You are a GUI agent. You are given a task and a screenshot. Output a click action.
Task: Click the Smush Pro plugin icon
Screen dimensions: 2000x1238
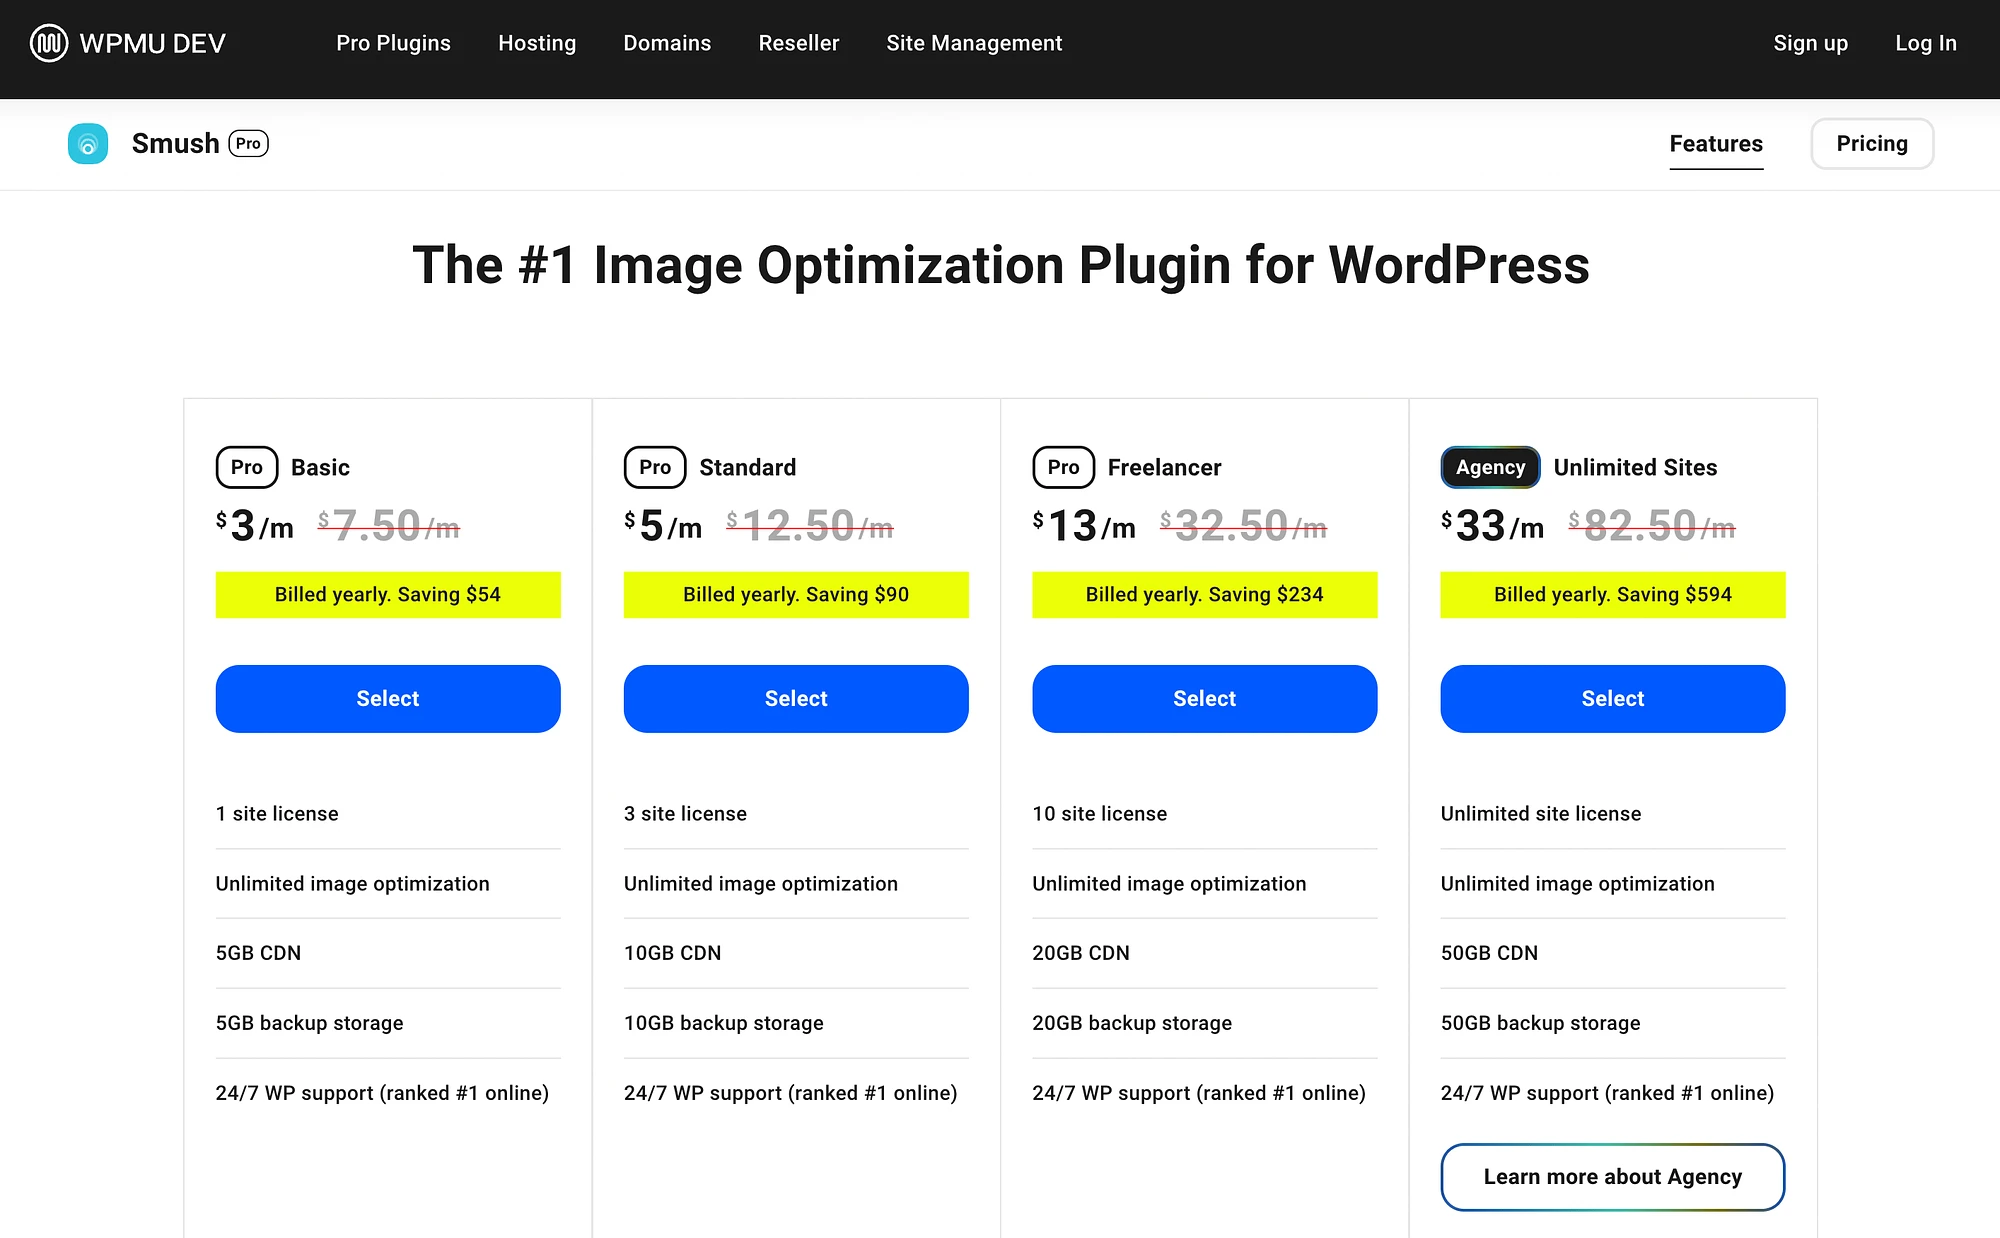89,143
